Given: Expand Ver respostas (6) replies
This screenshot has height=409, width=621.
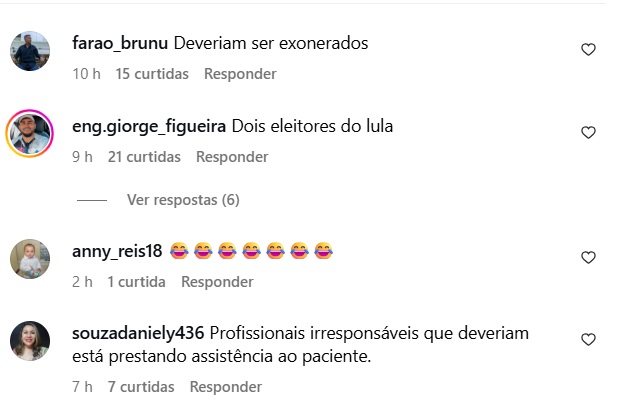Looking at the screenshot, I should pos(183,200).
